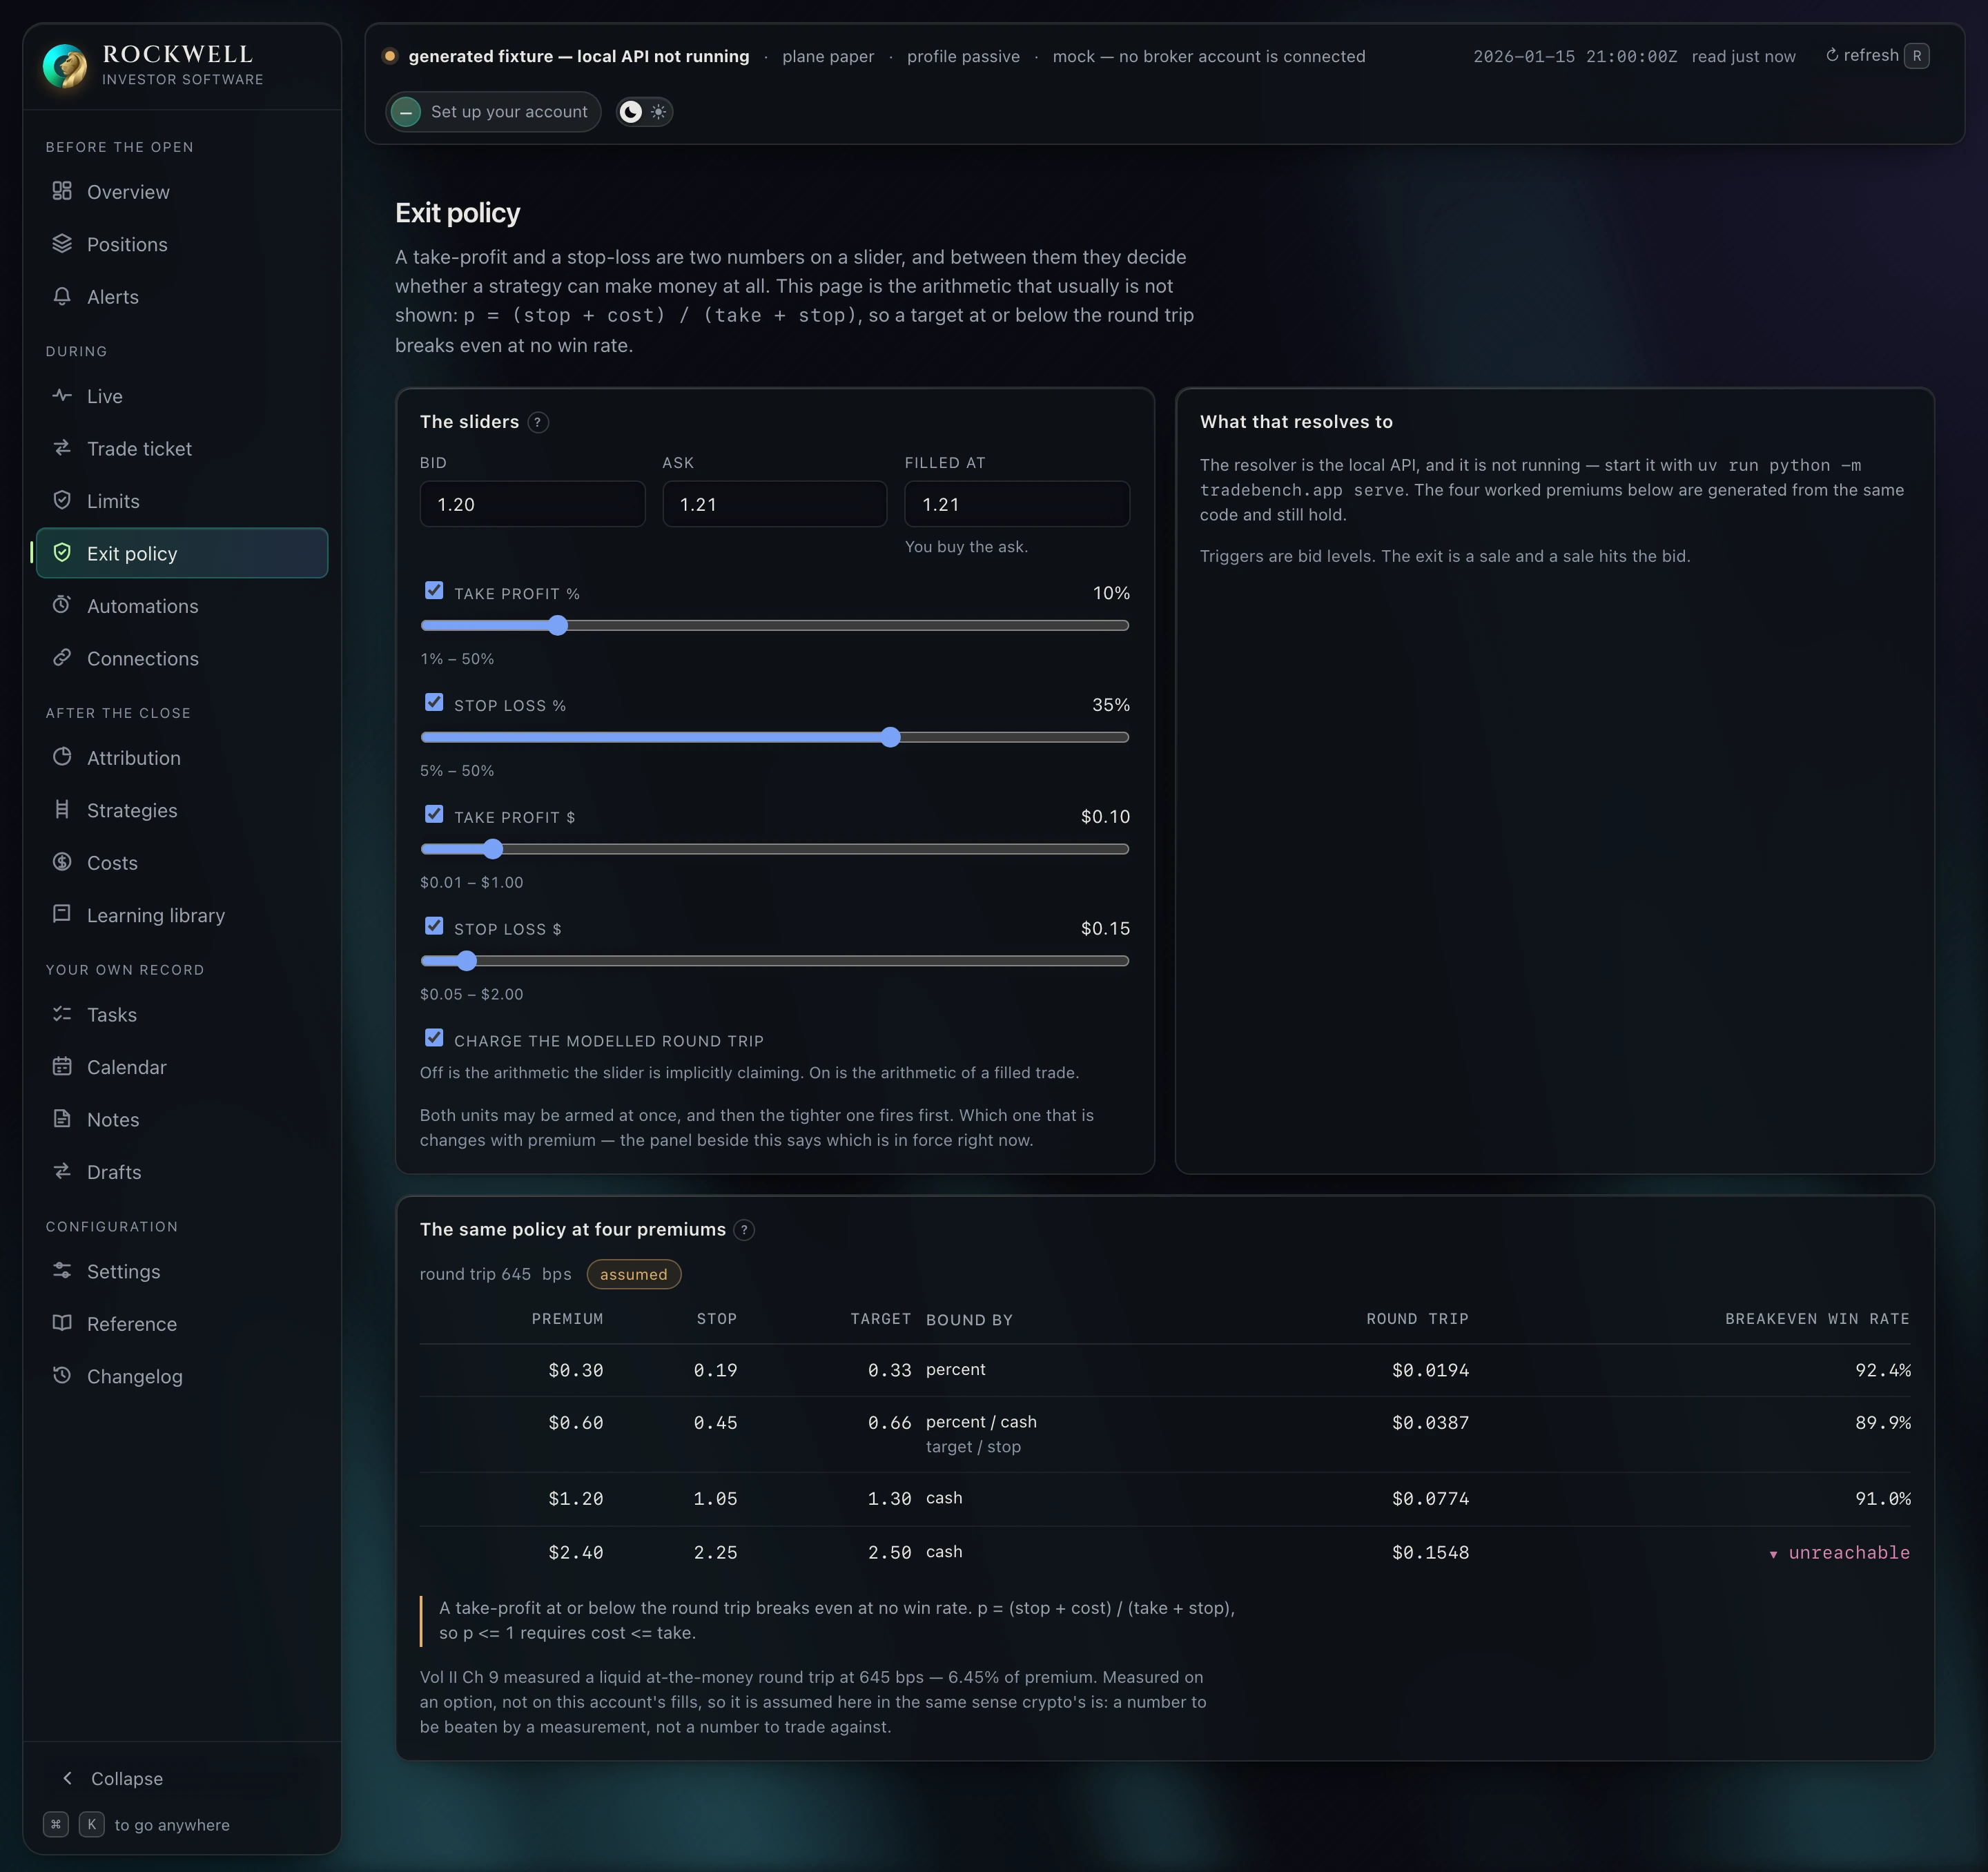Click Set up your account button

coord(493,112)
